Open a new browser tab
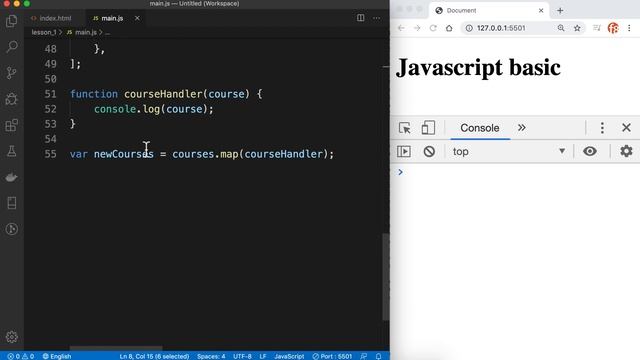The image size is (640, 360). point(560,11)
